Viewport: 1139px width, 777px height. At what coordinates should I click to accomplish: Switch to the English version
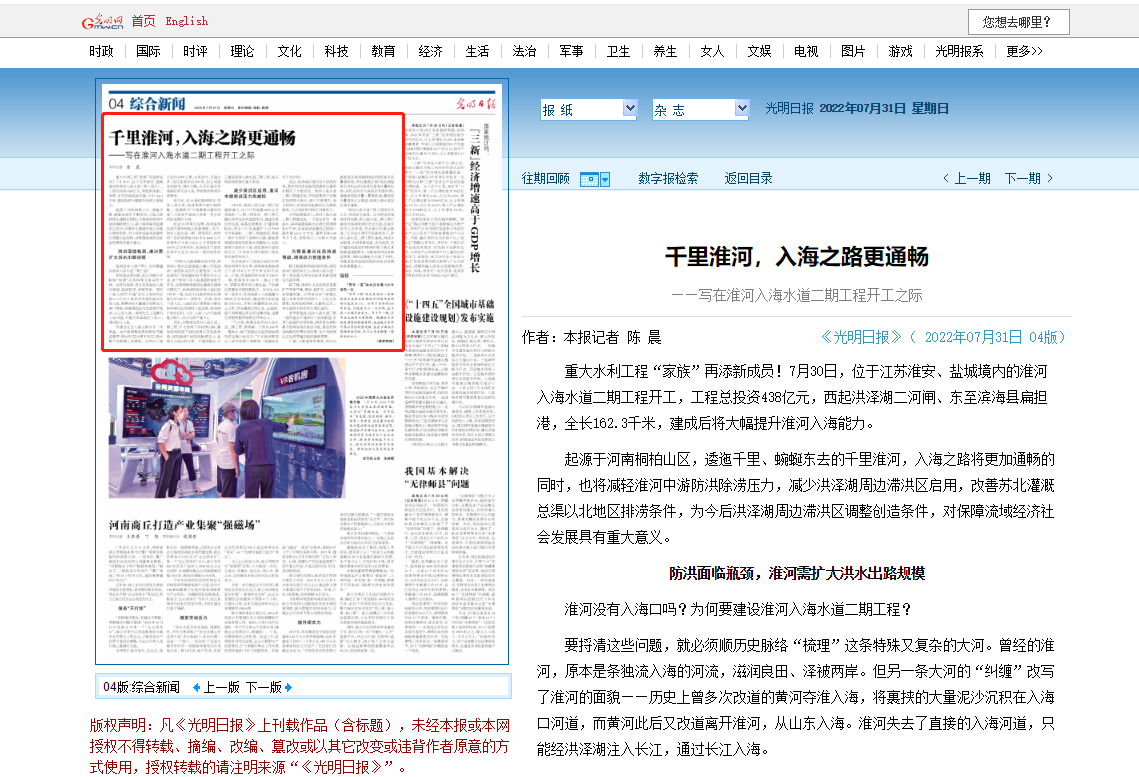coord(187,21)
